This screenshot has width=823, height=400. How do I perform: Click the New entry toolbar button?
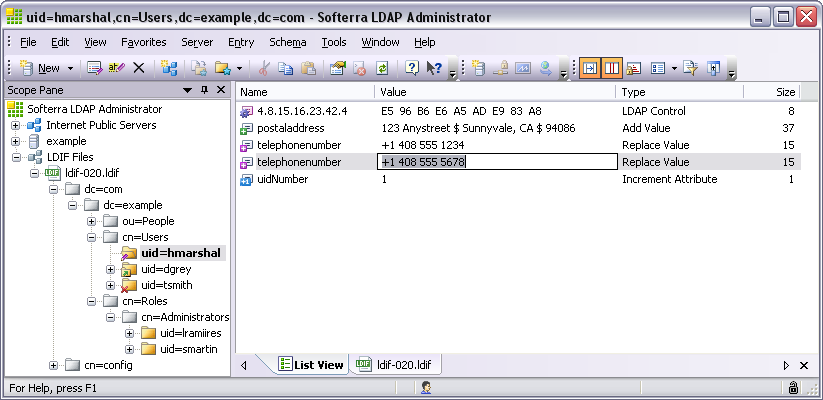pos(40,68)
